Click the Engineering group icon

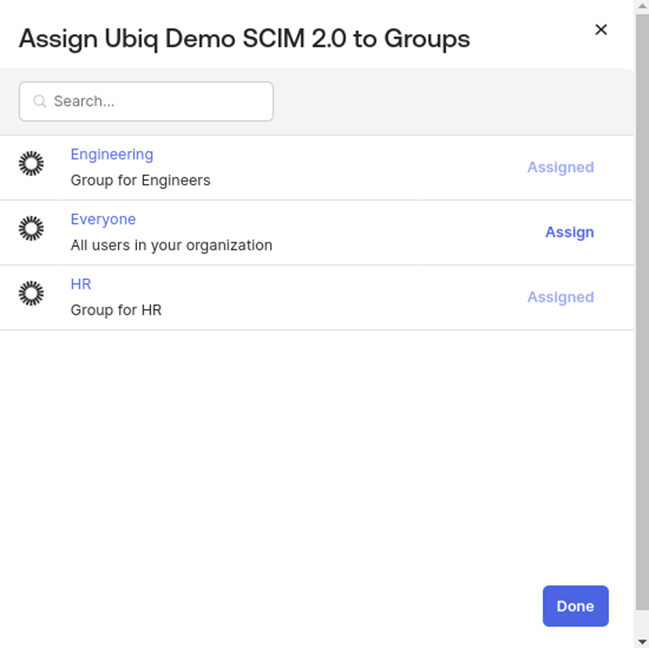click(31, 163)
